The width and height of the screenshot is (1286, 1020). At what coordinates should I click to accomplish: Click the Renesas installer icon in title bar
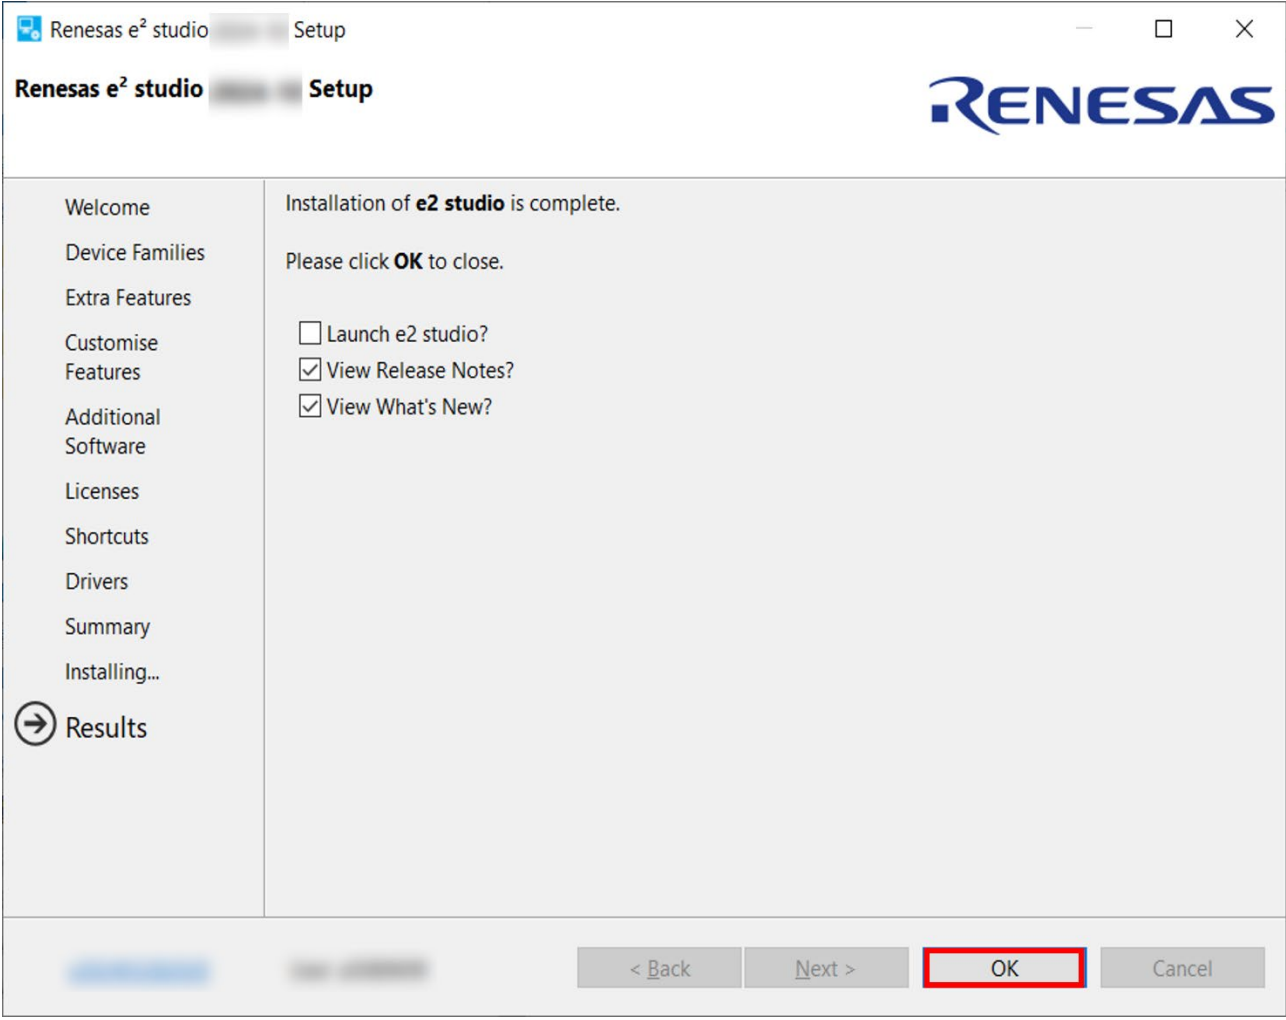29,29
